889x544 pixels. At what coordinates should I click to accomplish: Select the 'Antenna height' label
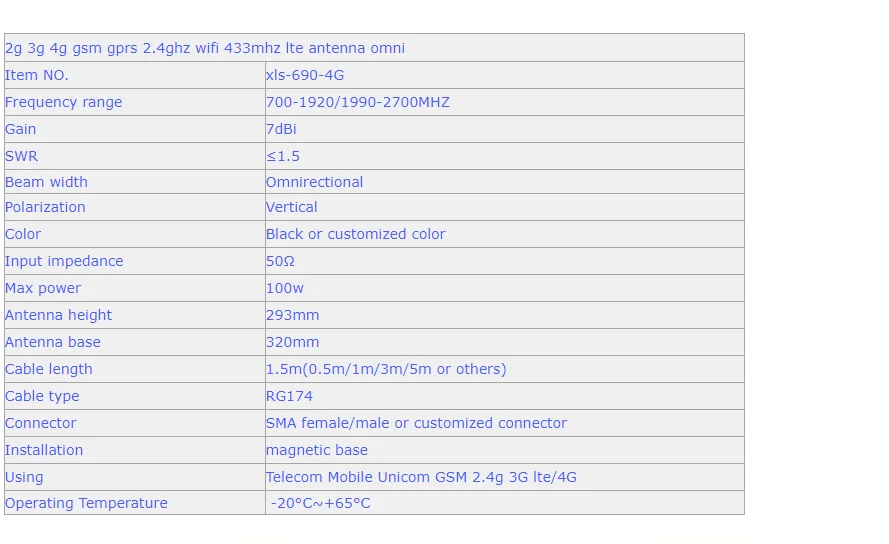click(58, 315)
